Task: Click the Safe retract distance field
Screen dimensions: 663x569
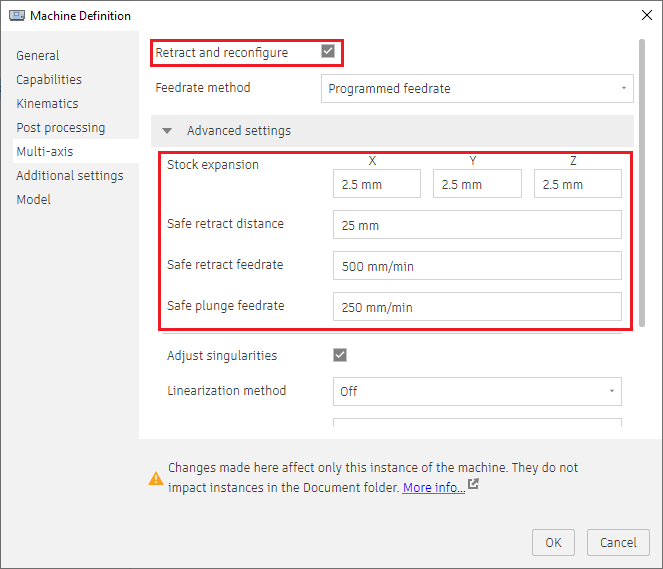Action: pos(477,224)
